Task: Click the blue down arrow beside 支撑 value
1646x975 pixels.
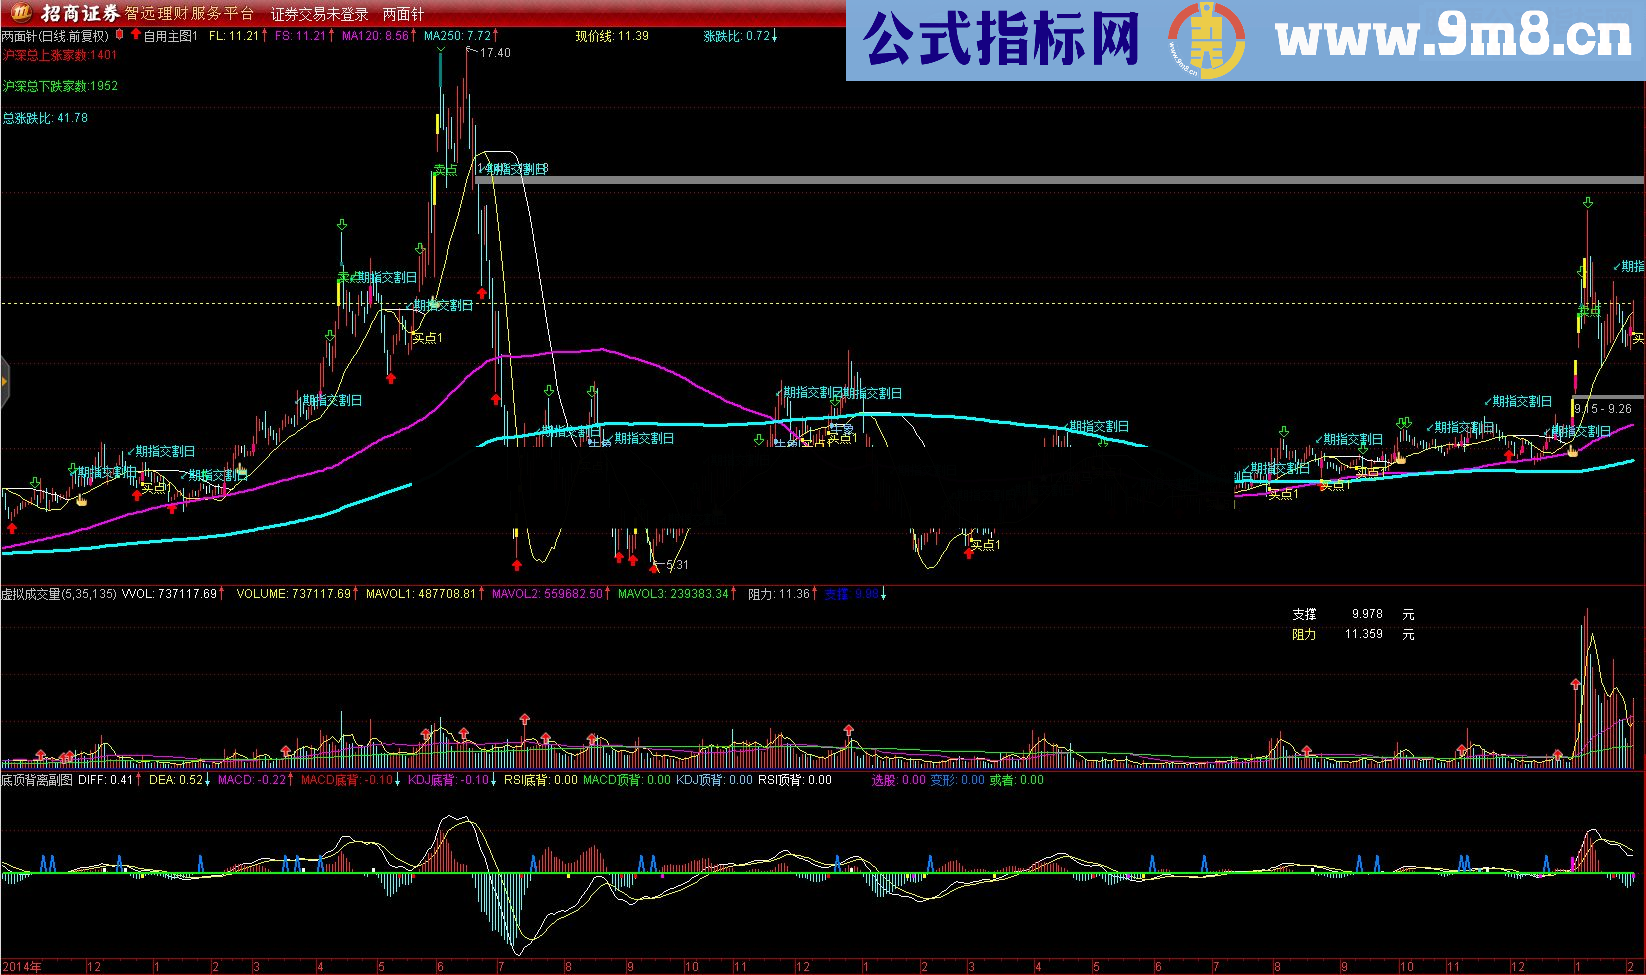Action: (x=883, y=593)
